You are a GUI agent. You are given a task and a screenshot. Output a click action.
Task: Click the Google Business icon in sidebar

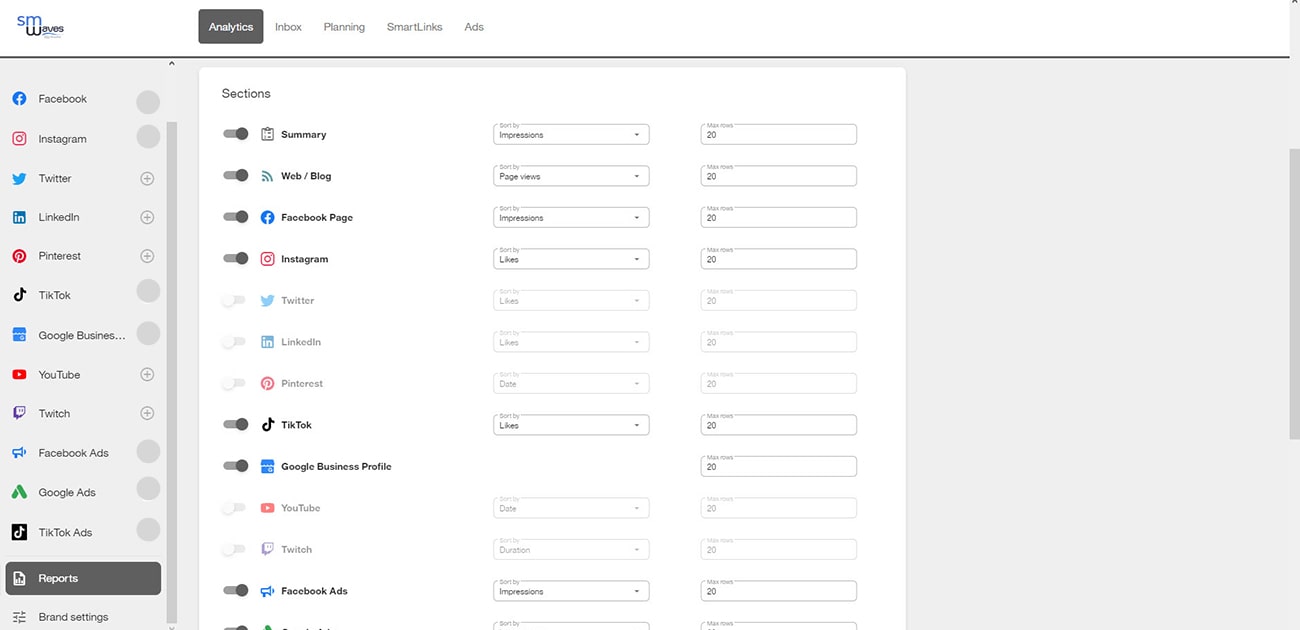(19, 335)
